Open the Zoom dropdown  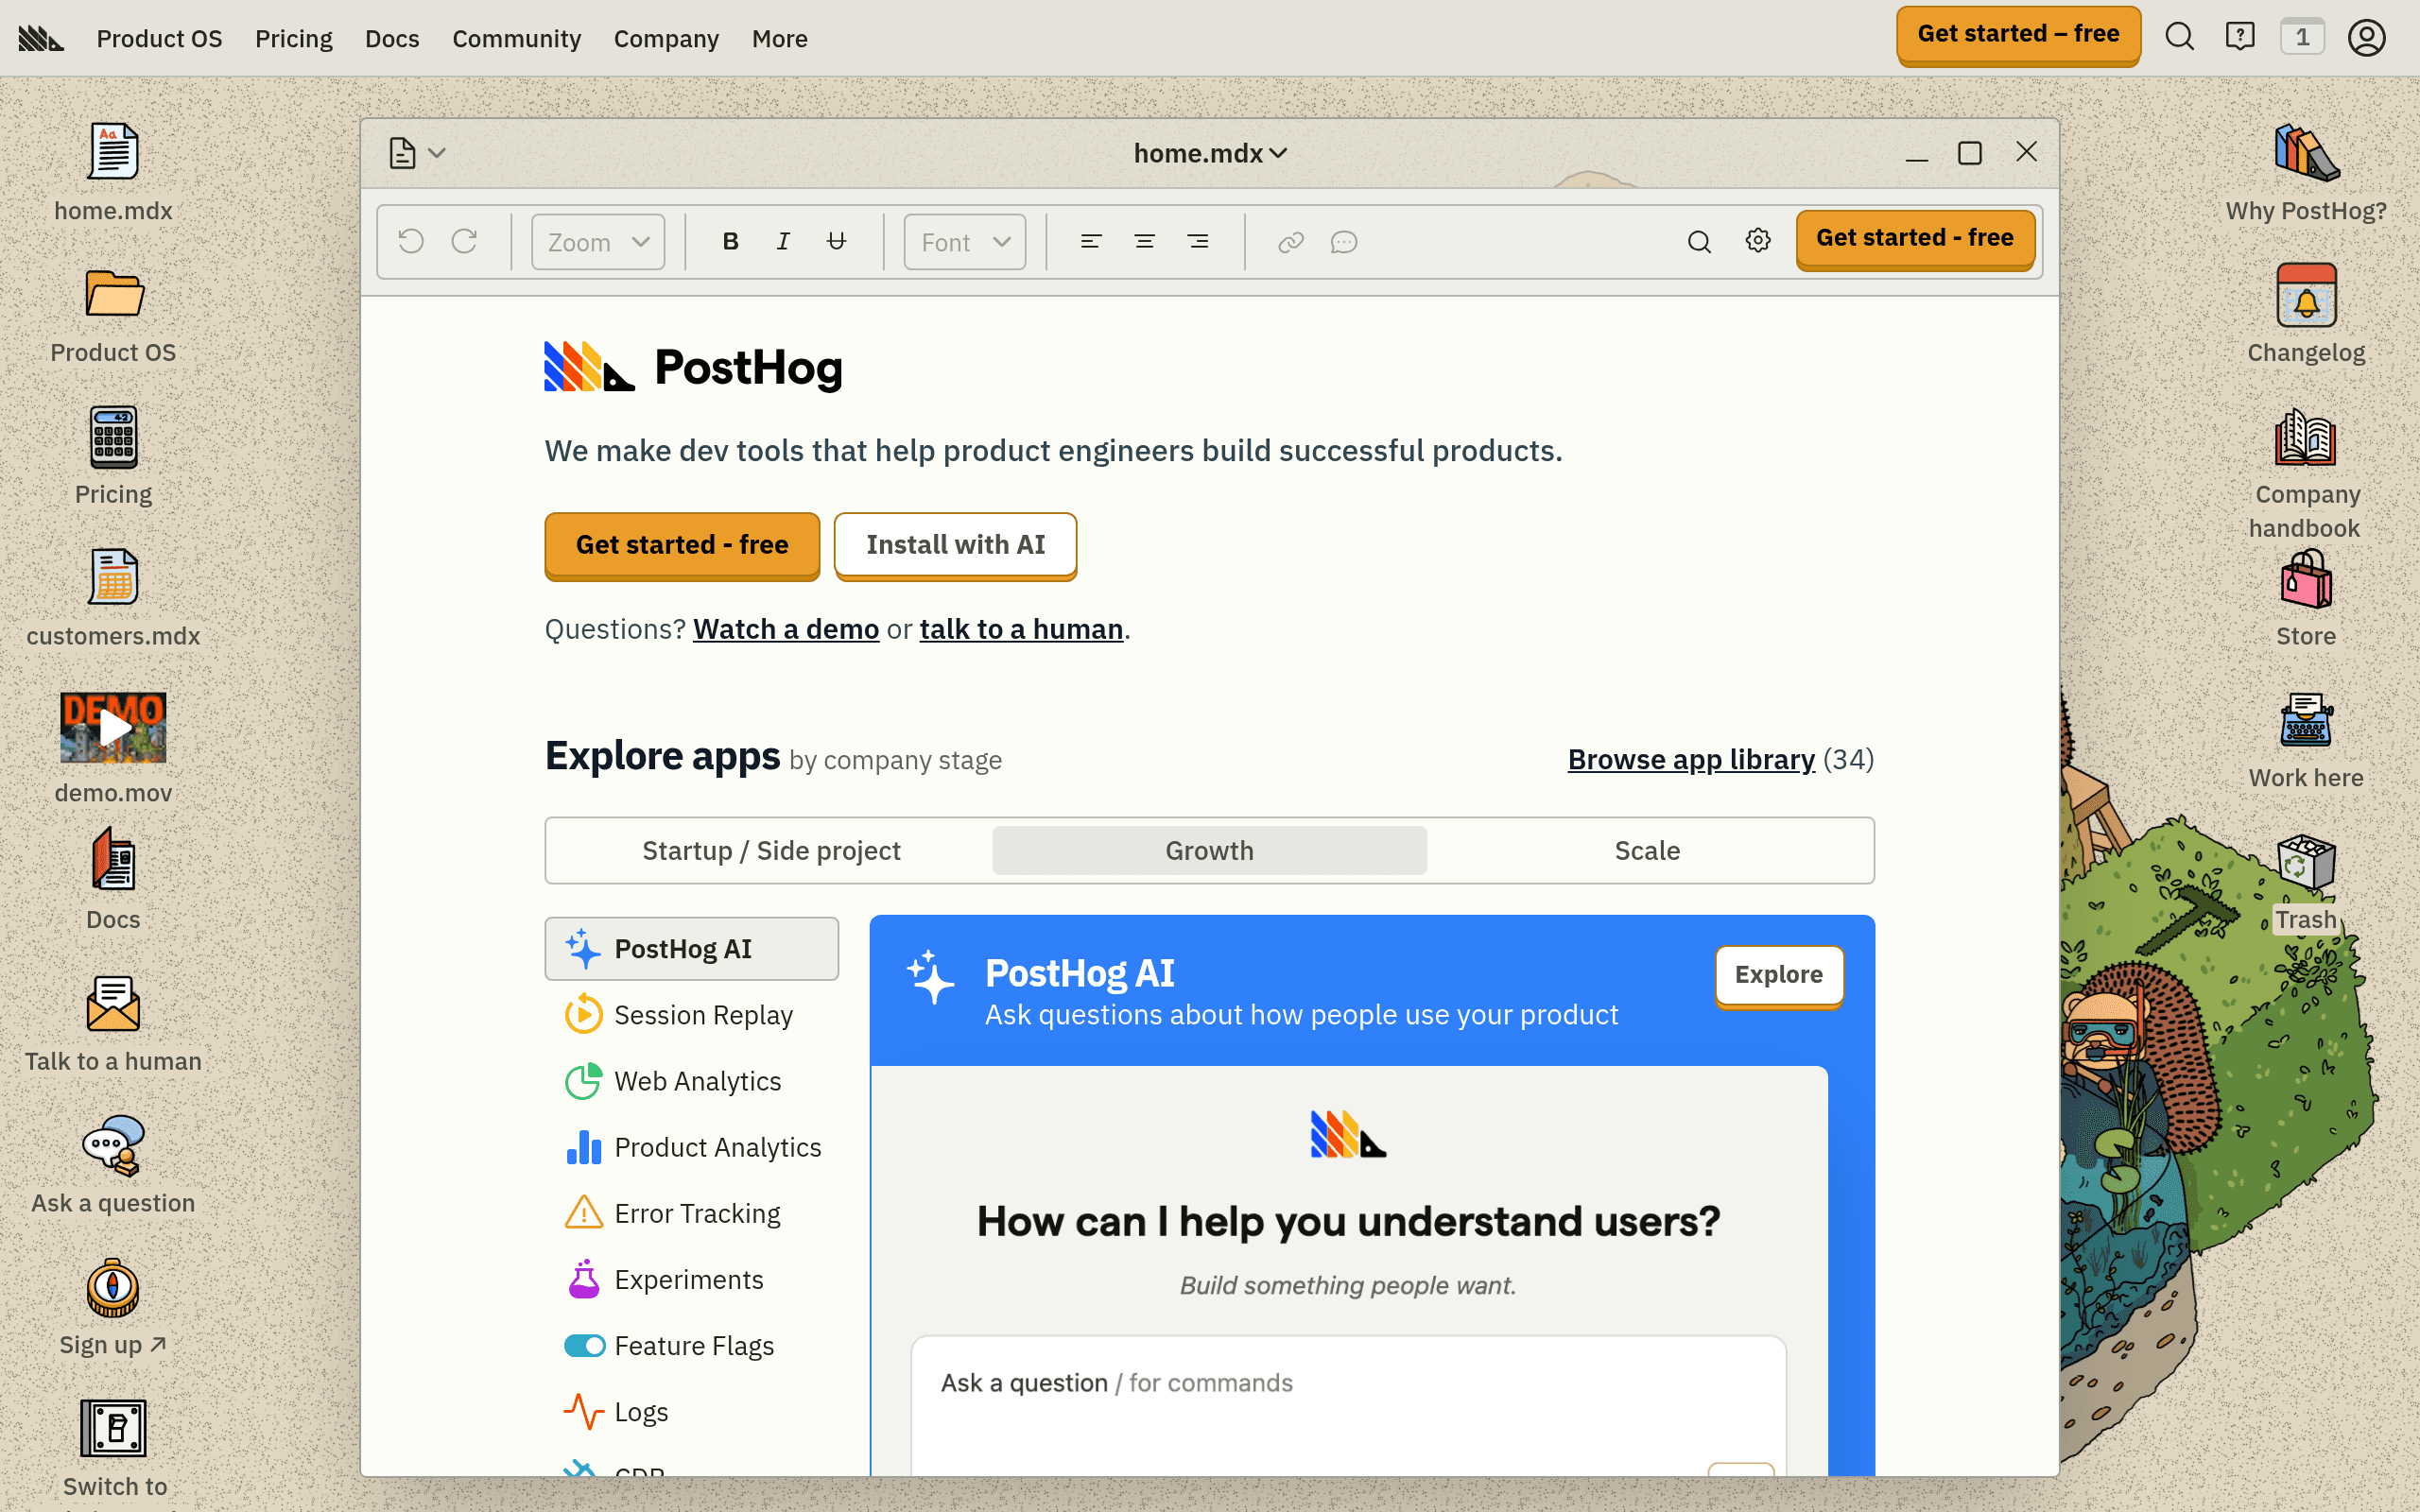(597, 242)
